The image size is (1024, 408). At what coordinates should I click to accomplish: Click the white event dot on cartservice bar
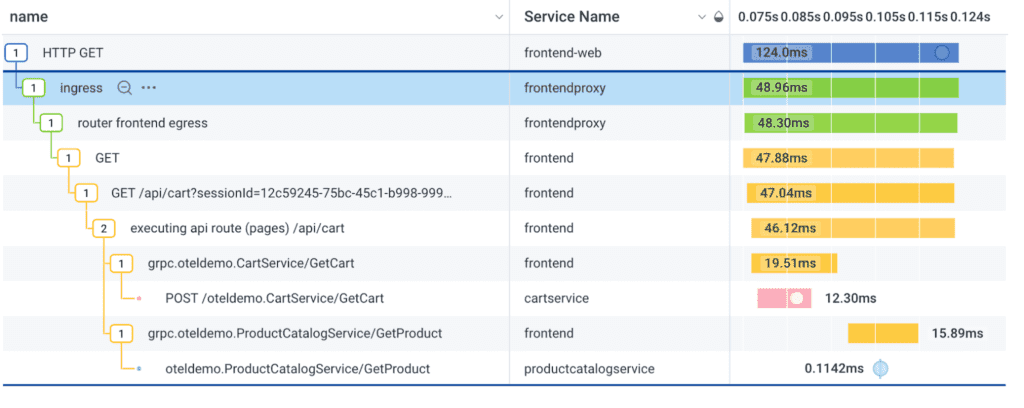click(797, 298)
